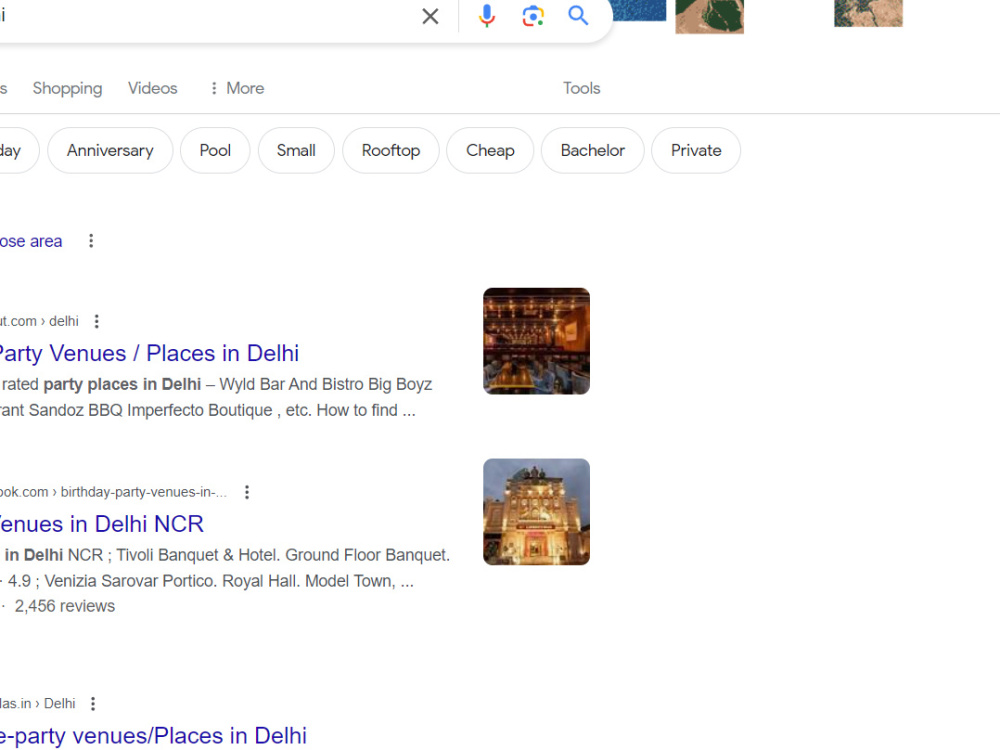Viewport: 1000px width, 750px height.
Task: Select the Rooftop filter chip
Action: 390,151
